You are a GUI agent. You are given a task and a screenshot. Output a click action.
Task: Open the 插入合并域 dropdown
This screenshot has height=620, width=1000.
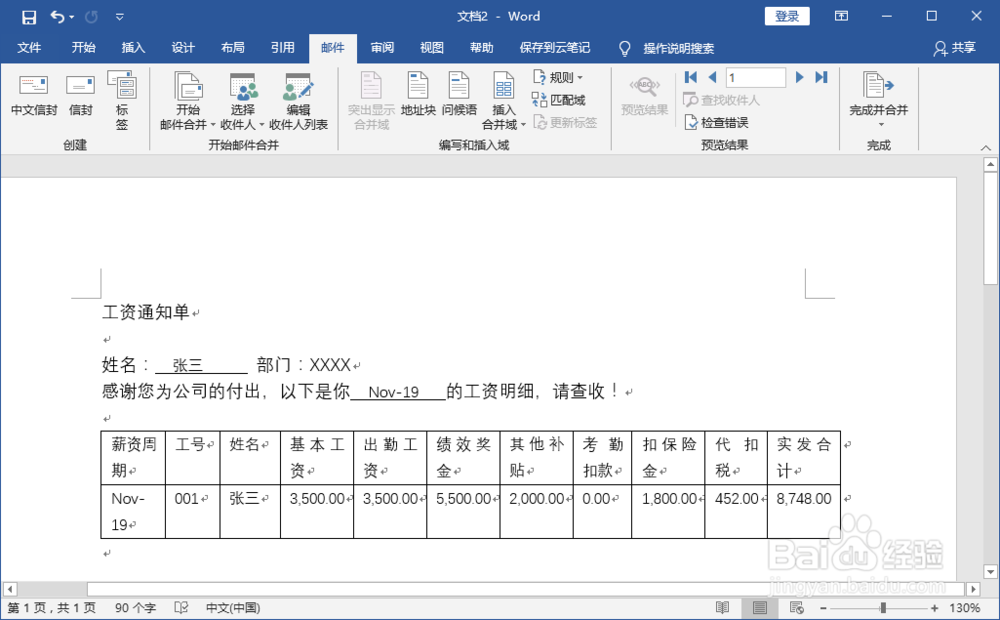point(504,100)
